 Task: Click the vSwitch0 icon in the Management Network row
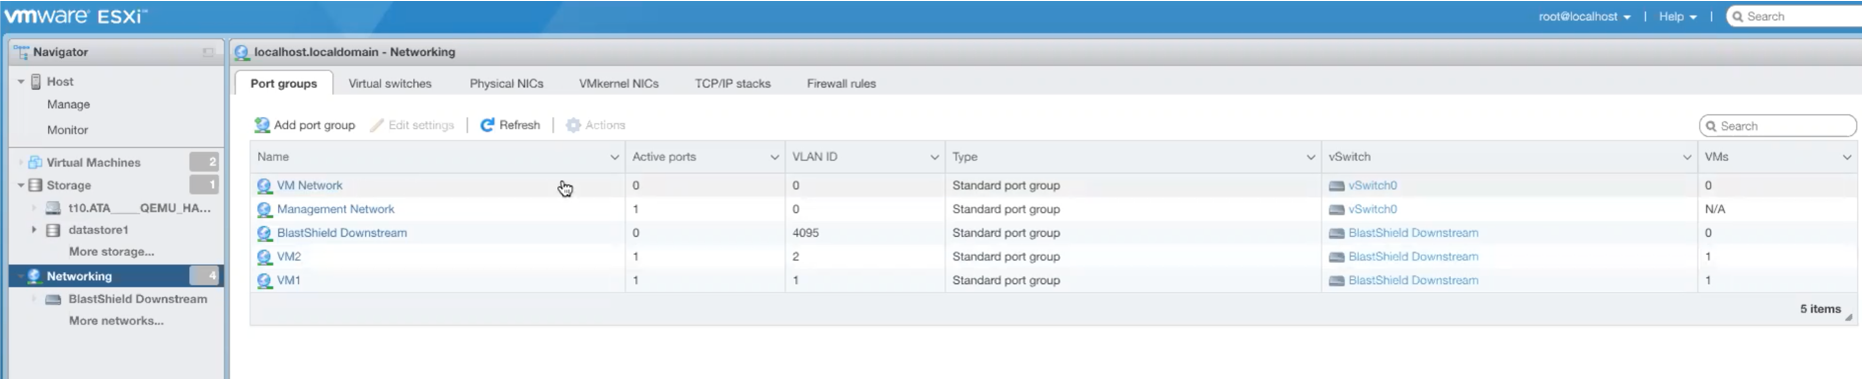click(x=1336, y=210)
